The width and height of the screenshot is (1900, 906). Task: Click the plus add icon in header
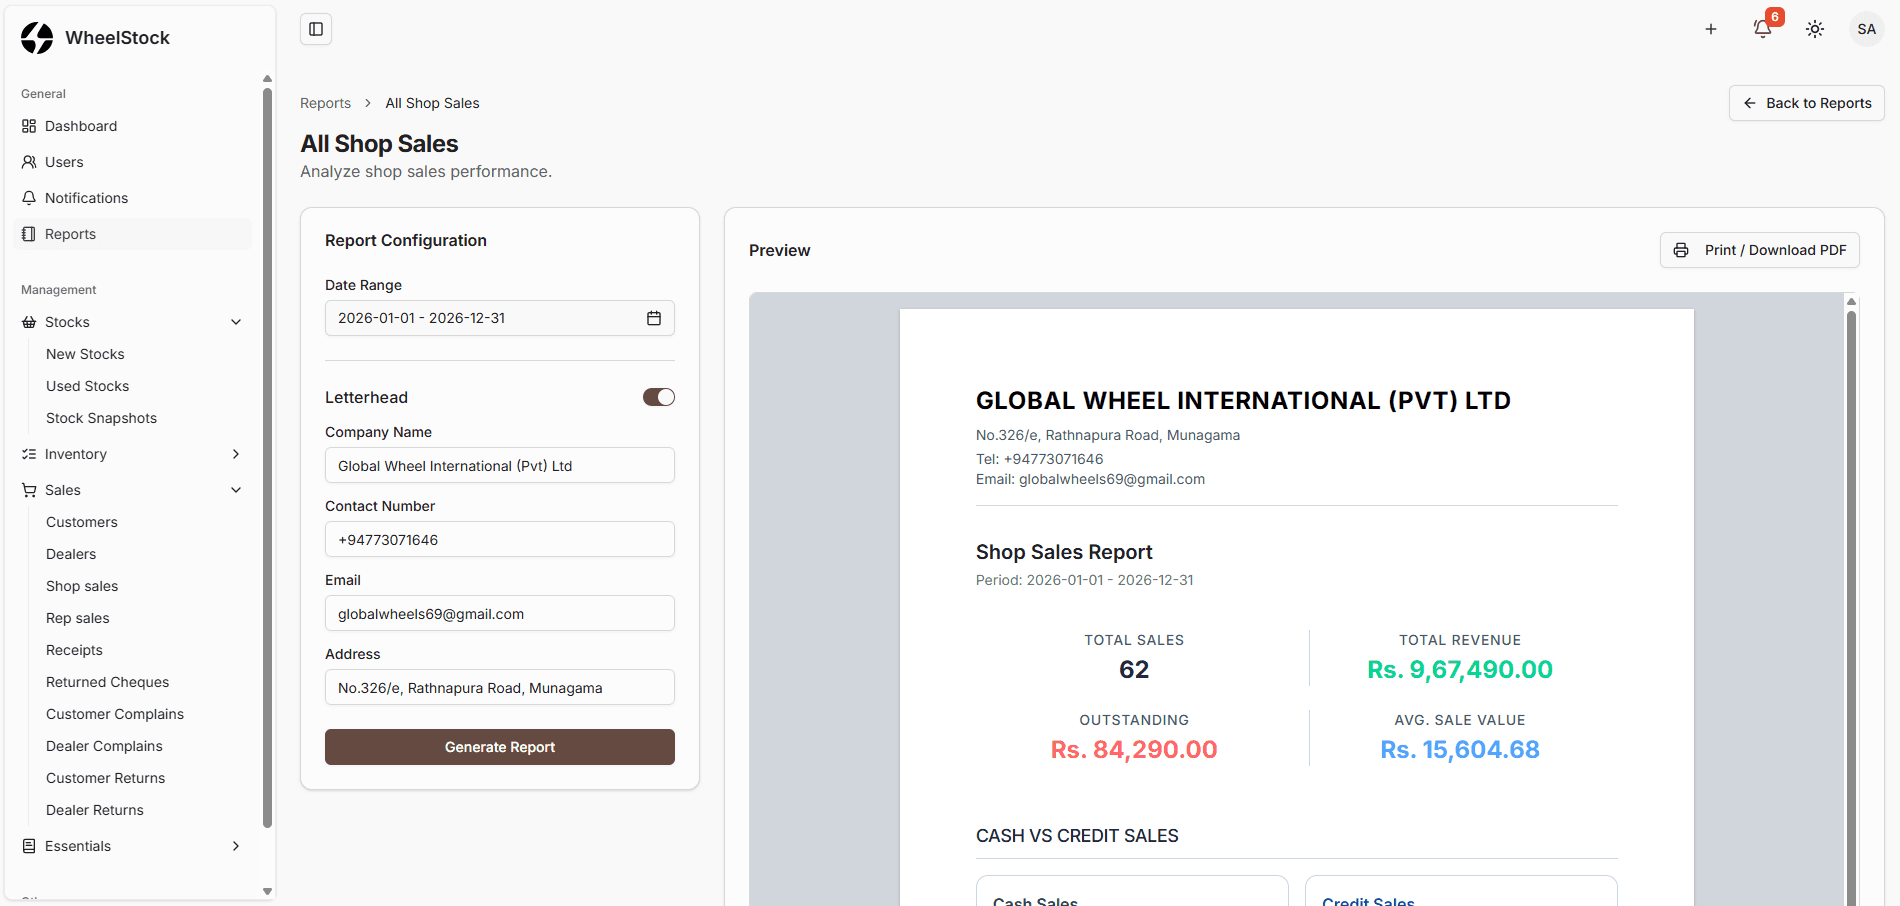[x=1711, y=29]
